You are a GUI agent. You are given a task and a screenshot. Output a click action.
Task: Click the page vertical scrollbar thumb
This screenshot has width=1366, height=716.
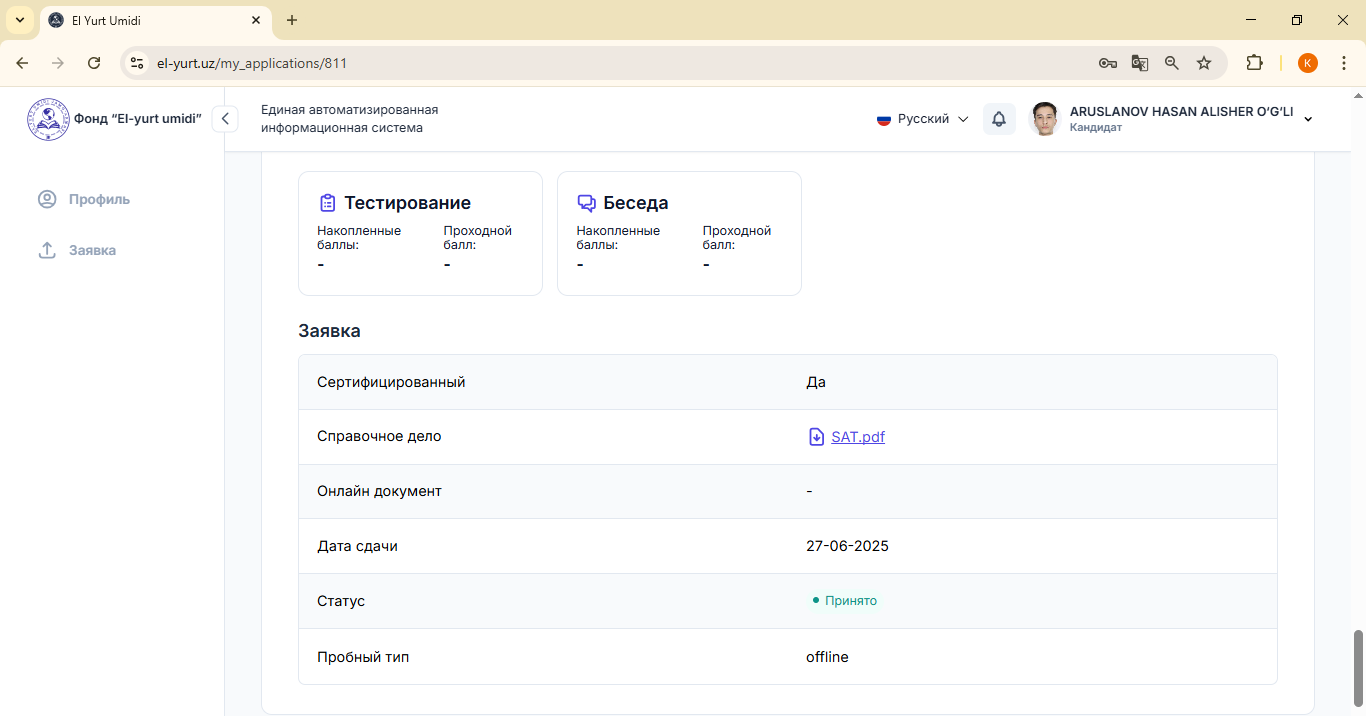point(1358,668)
